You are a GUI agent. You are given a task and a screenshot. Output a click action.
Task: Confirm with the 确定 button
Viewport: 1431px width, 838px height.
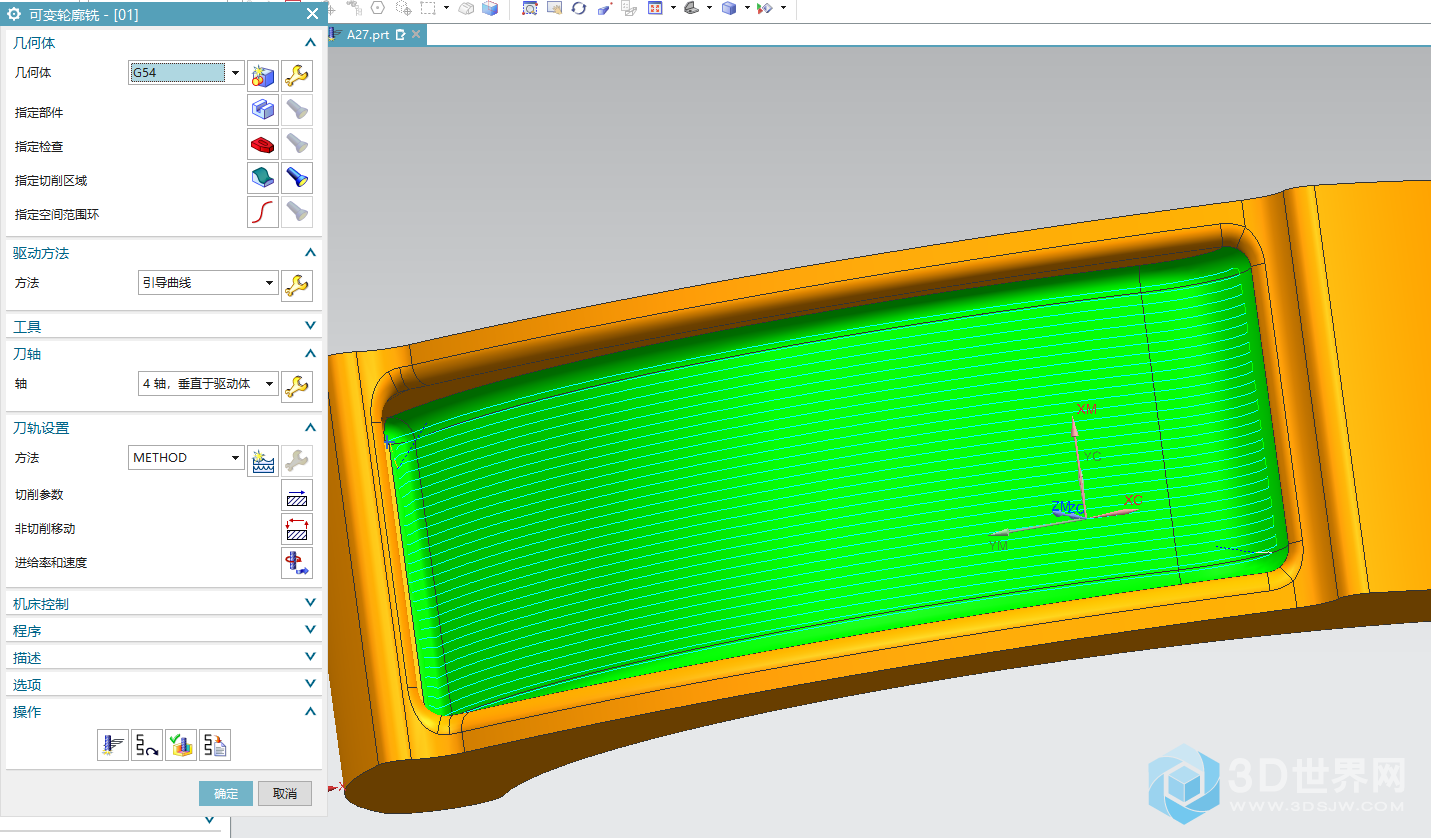(x=226, y=793)
